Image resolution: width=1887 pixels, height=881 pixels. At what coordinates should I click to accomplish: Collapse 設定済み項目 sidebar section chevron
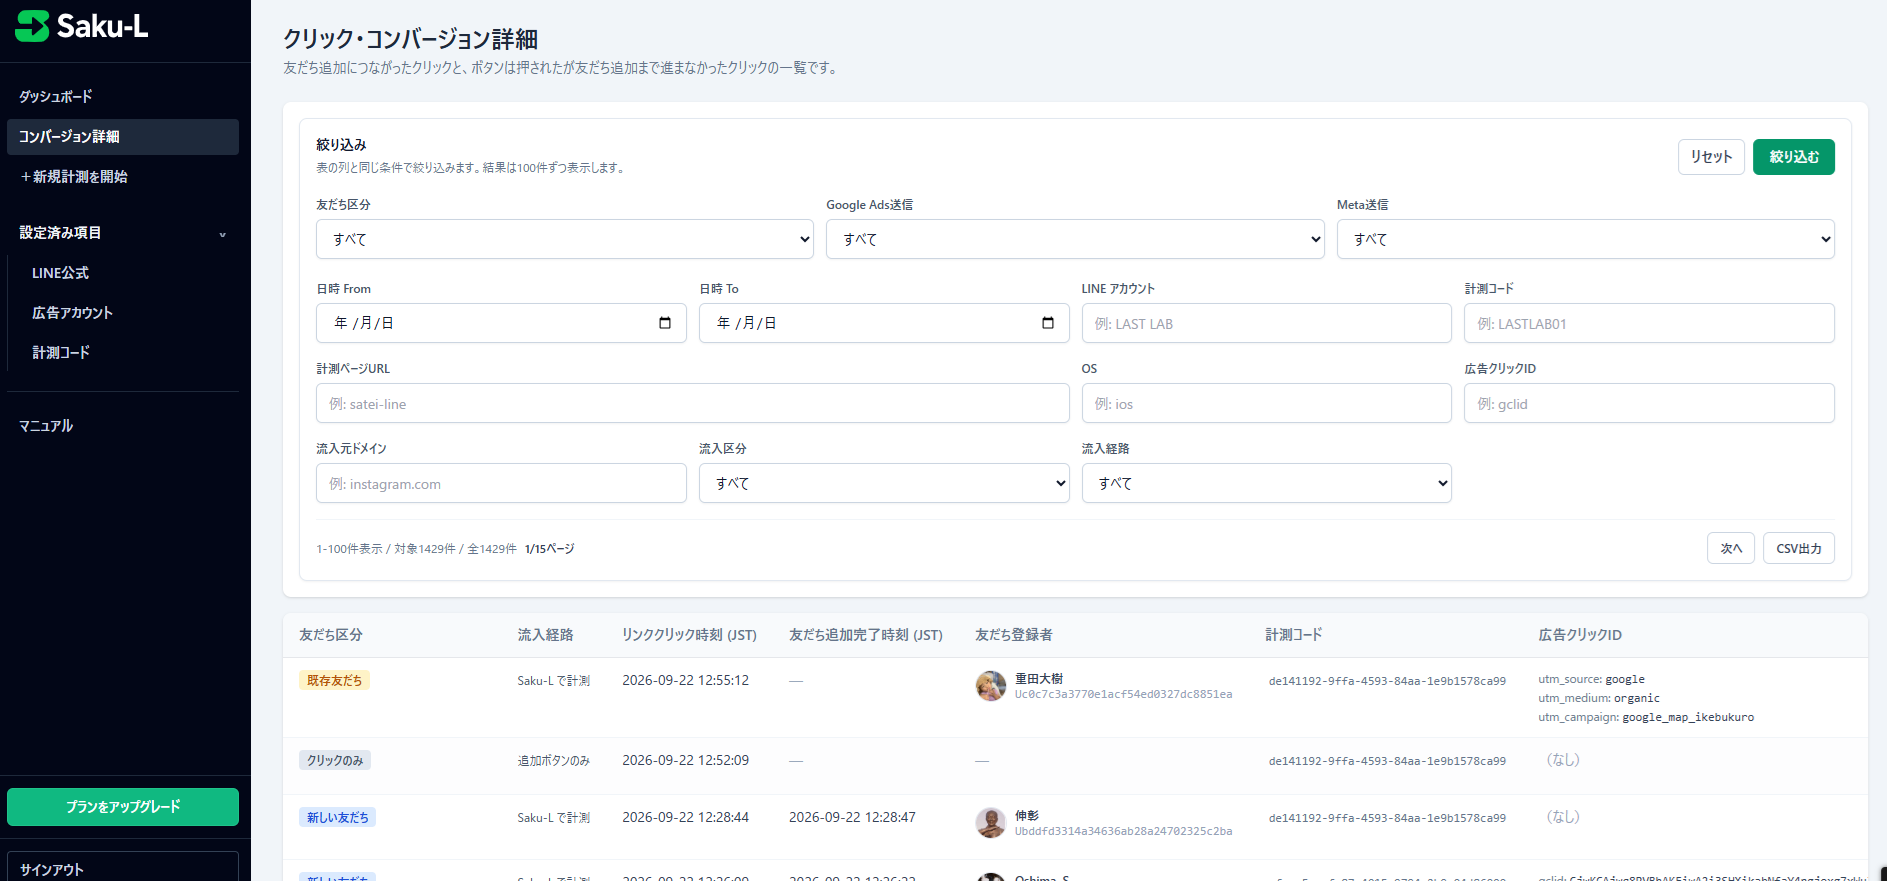[222, 234]
